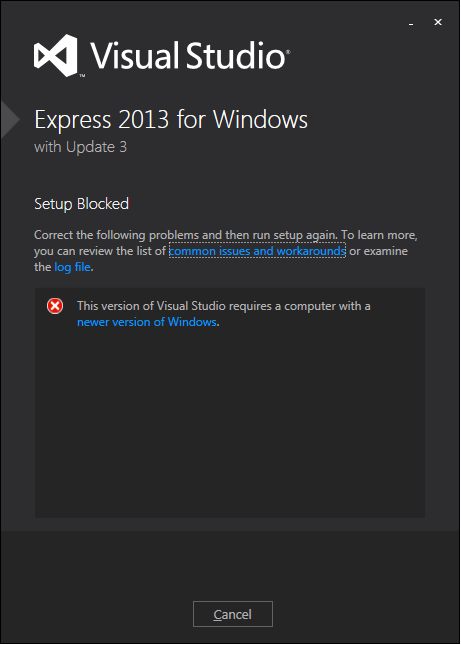Viewport: 461px width, 645px height.
Task: Click the registered trademark symbol after Studio
Action: (x=288, y=52)
